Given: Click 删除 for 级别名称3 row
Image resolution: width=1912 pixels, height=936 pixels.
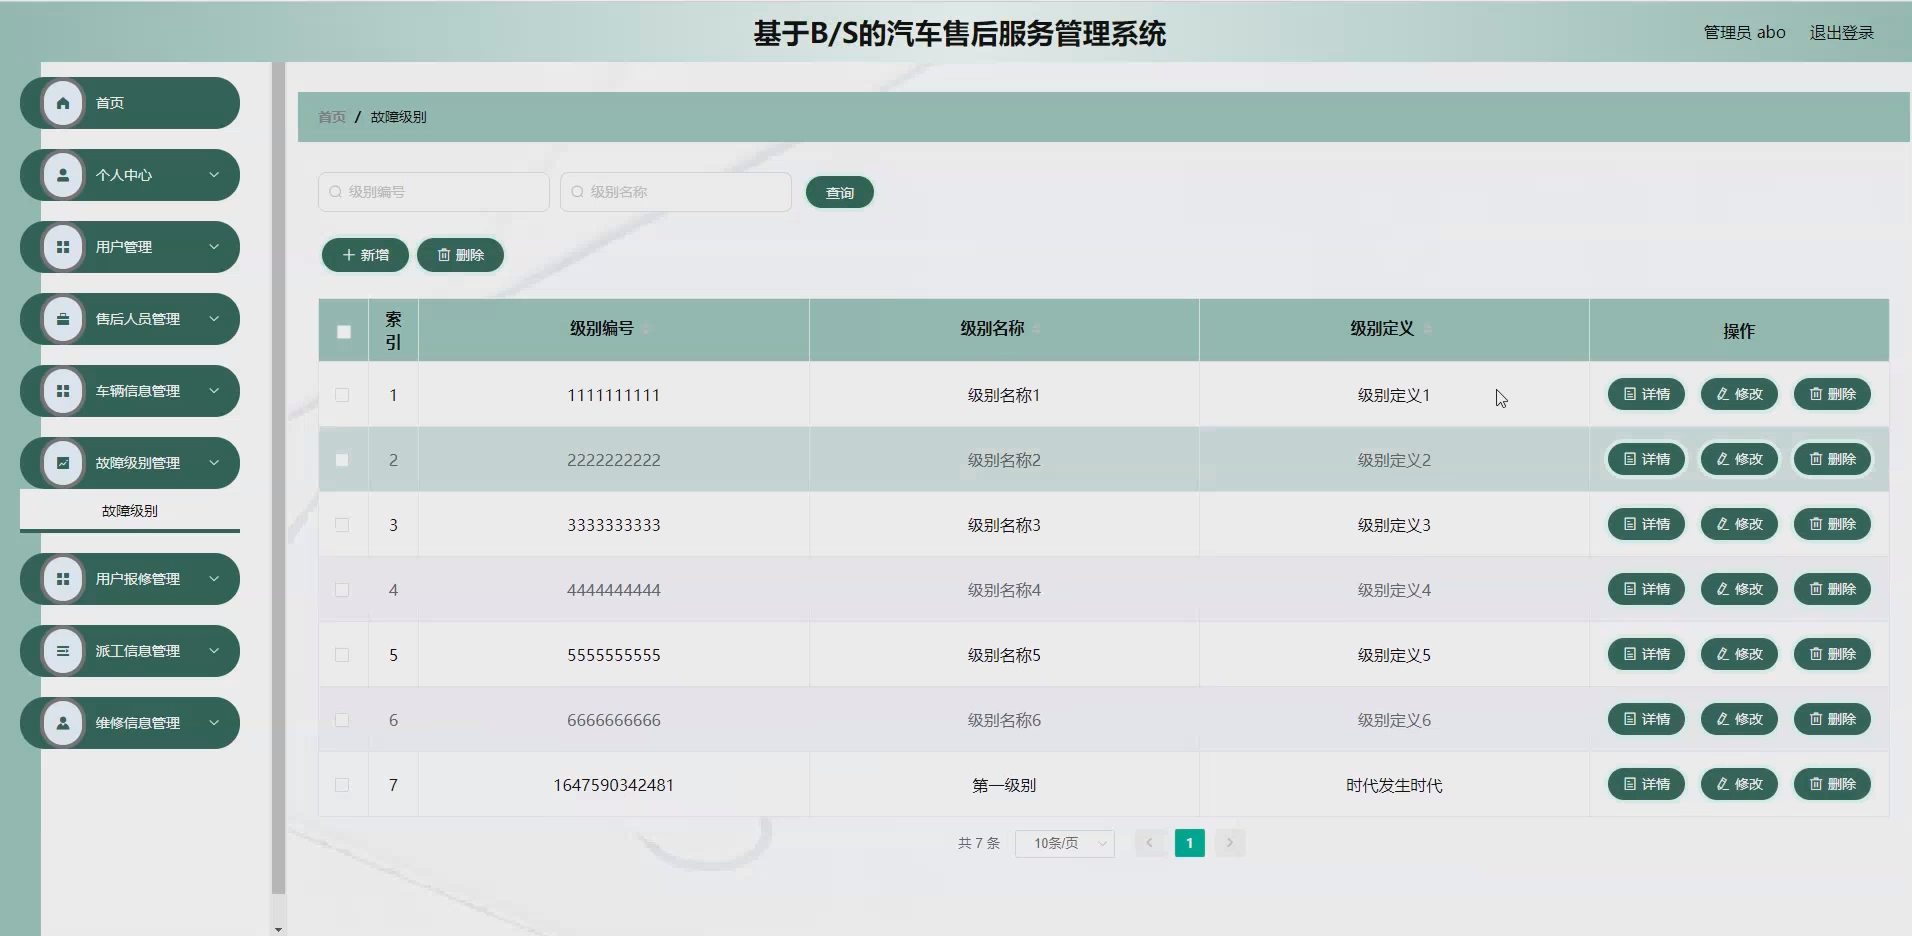Looking at the screenshot, I should [1832, 524].
